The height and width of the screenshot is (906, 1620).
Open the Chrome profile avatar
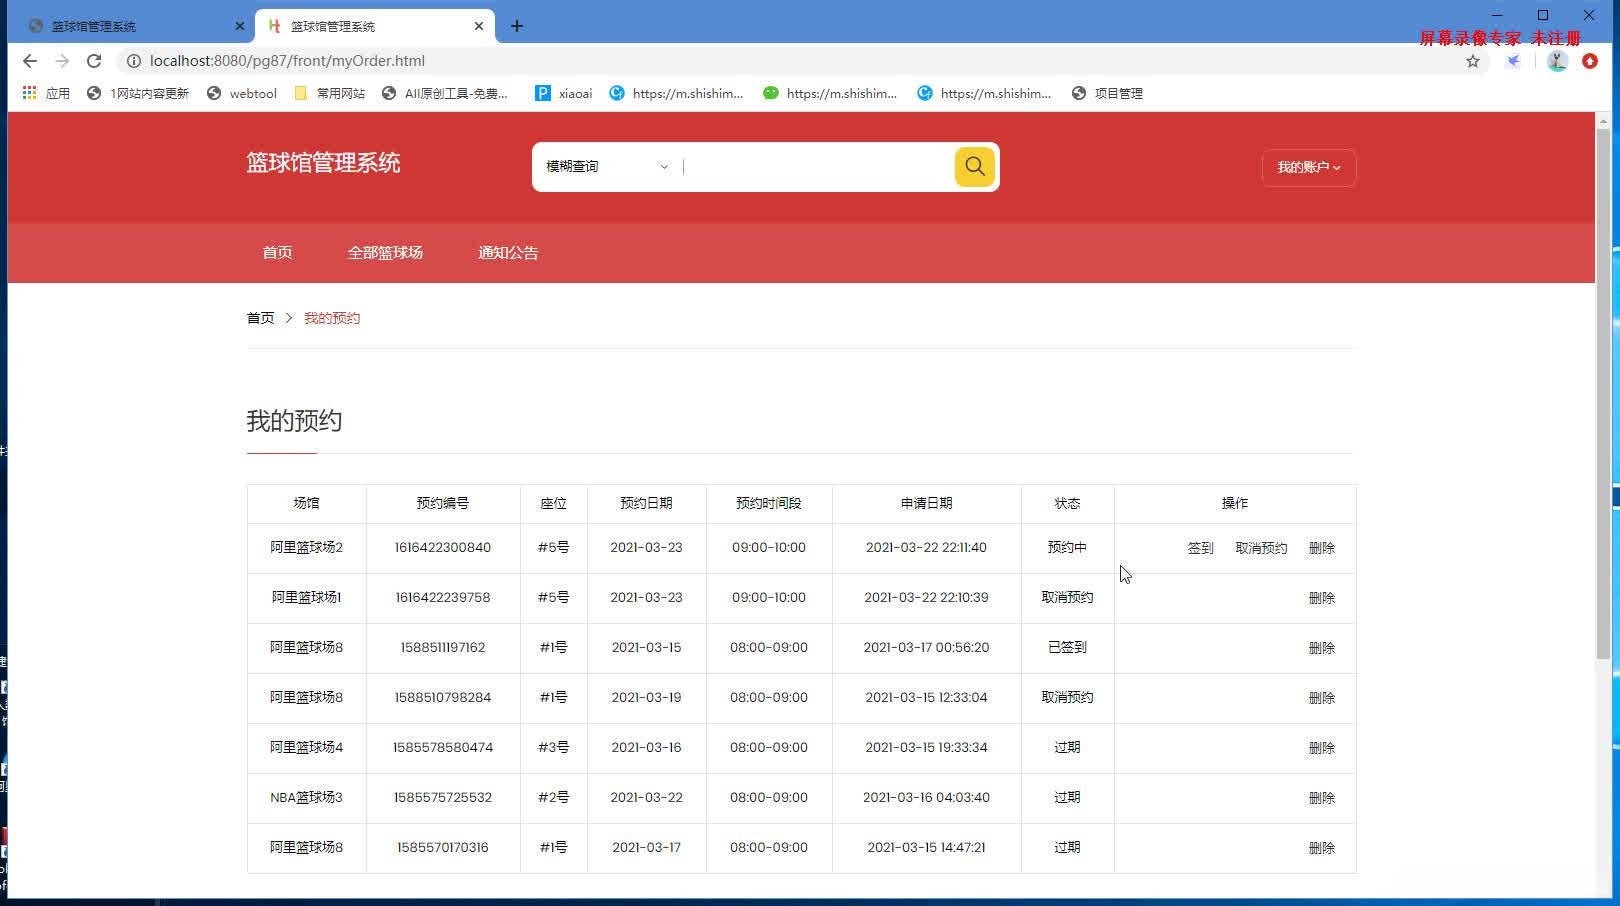(x=1556, y=61)
